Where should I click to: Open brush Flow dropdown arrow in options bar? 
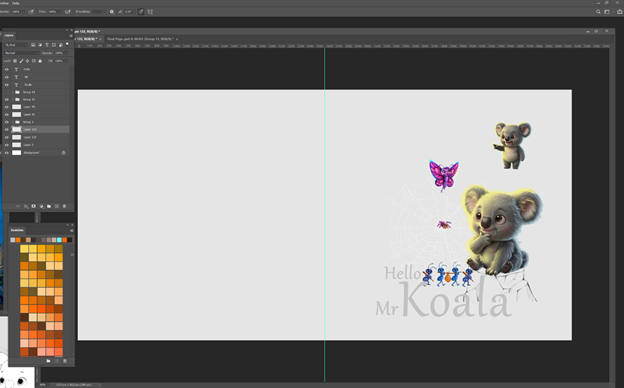(x=60, y=12)
